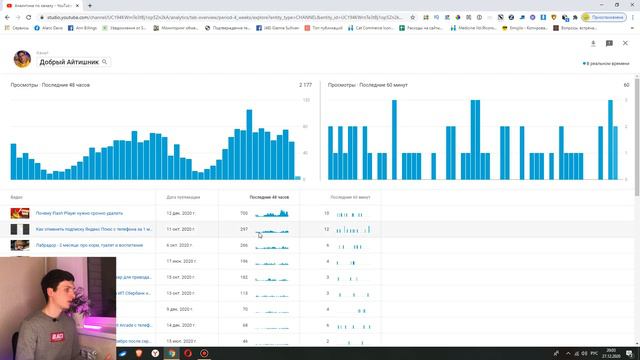Open the Chrome three-dot menu
This screenshot has height=360, width=640.
pos(633,17)
